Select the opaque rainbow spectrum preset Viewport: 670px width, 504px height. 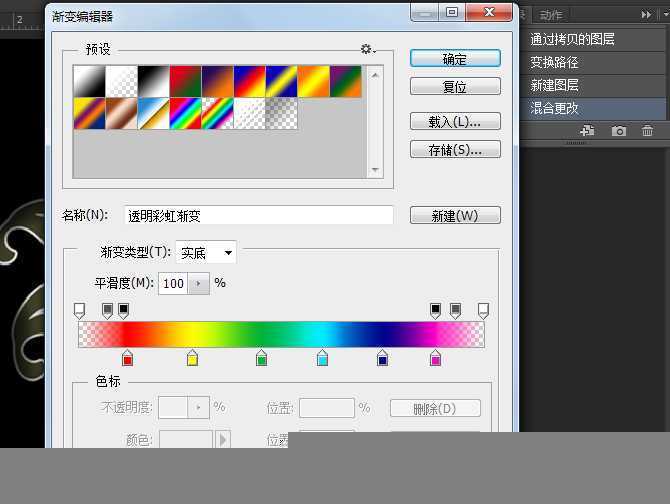(185, 113)
